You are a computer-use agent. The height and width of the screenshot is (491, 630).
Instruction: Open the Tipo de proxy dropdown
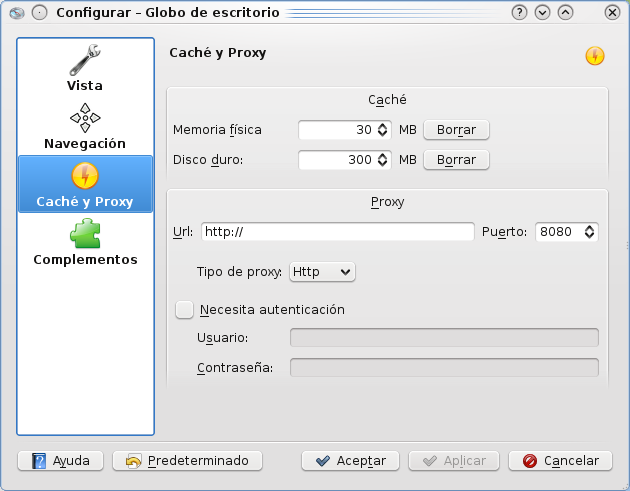(322, 271)
